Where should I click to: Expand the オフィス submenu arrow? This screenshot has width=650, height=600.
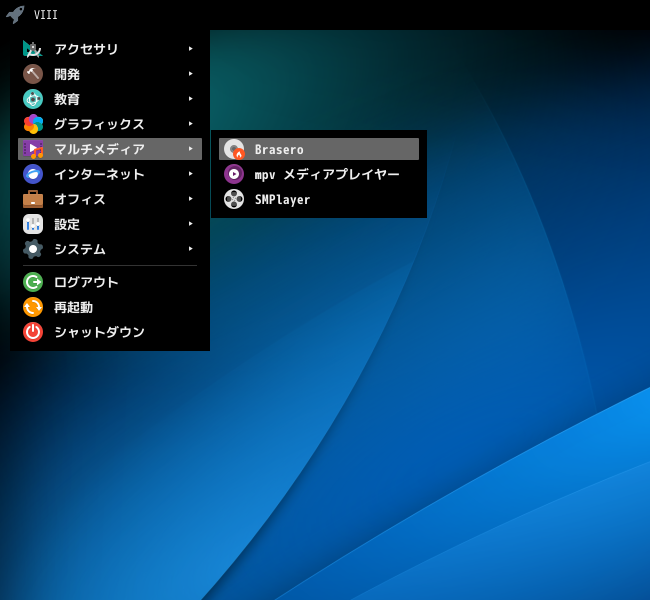coord(190,199)
